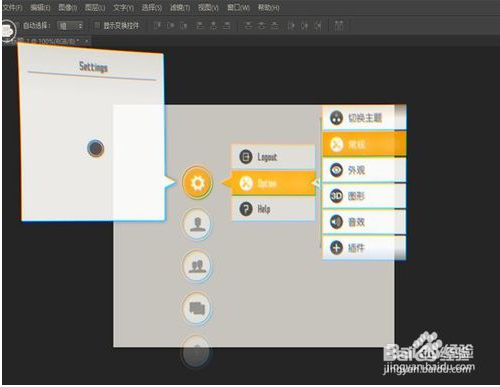This screenshot has width=500, height=387.
Task: Click Distribute left edges icon
Action: 291,25
